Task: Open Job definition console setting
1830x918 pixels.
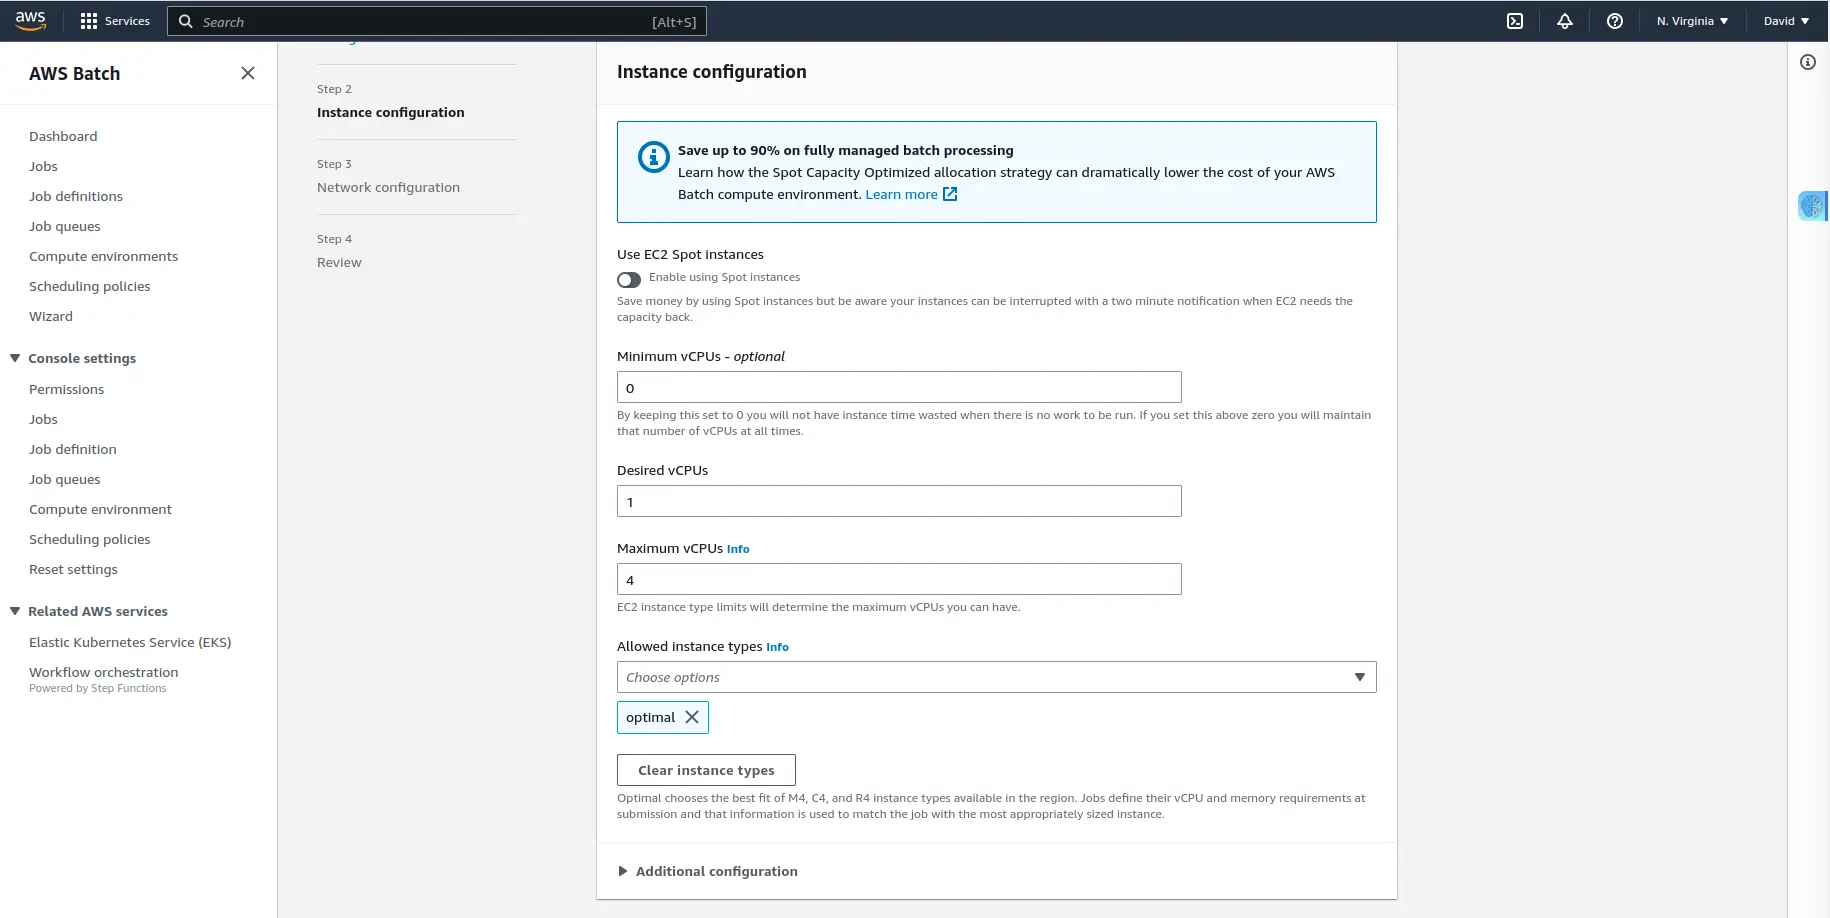Action: 73,449
